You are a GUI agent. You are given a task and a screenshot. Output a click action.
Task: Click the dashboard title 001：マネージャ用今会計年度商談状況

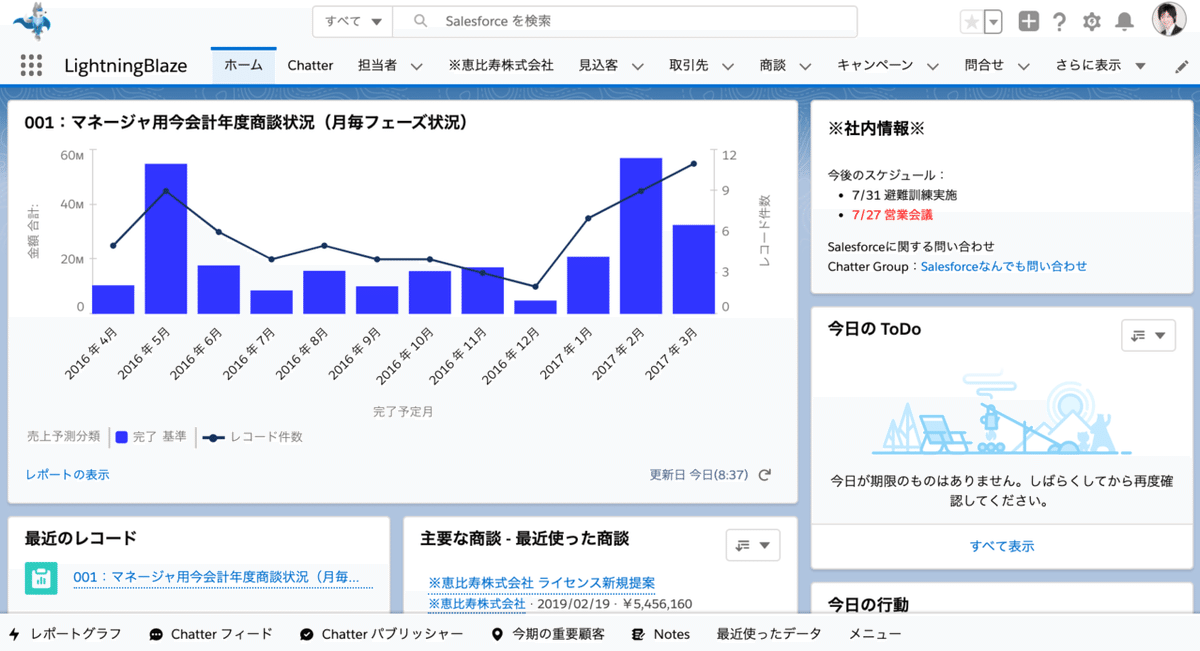[x=246, y=123]
